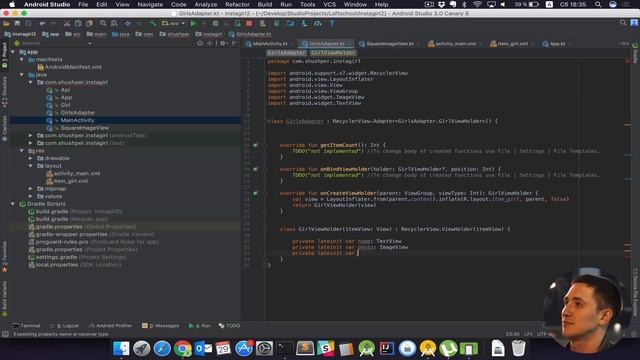Expand com.shushper.instagirl (androidTest) package
Screen dimensions: 640x360
point(31,135)
